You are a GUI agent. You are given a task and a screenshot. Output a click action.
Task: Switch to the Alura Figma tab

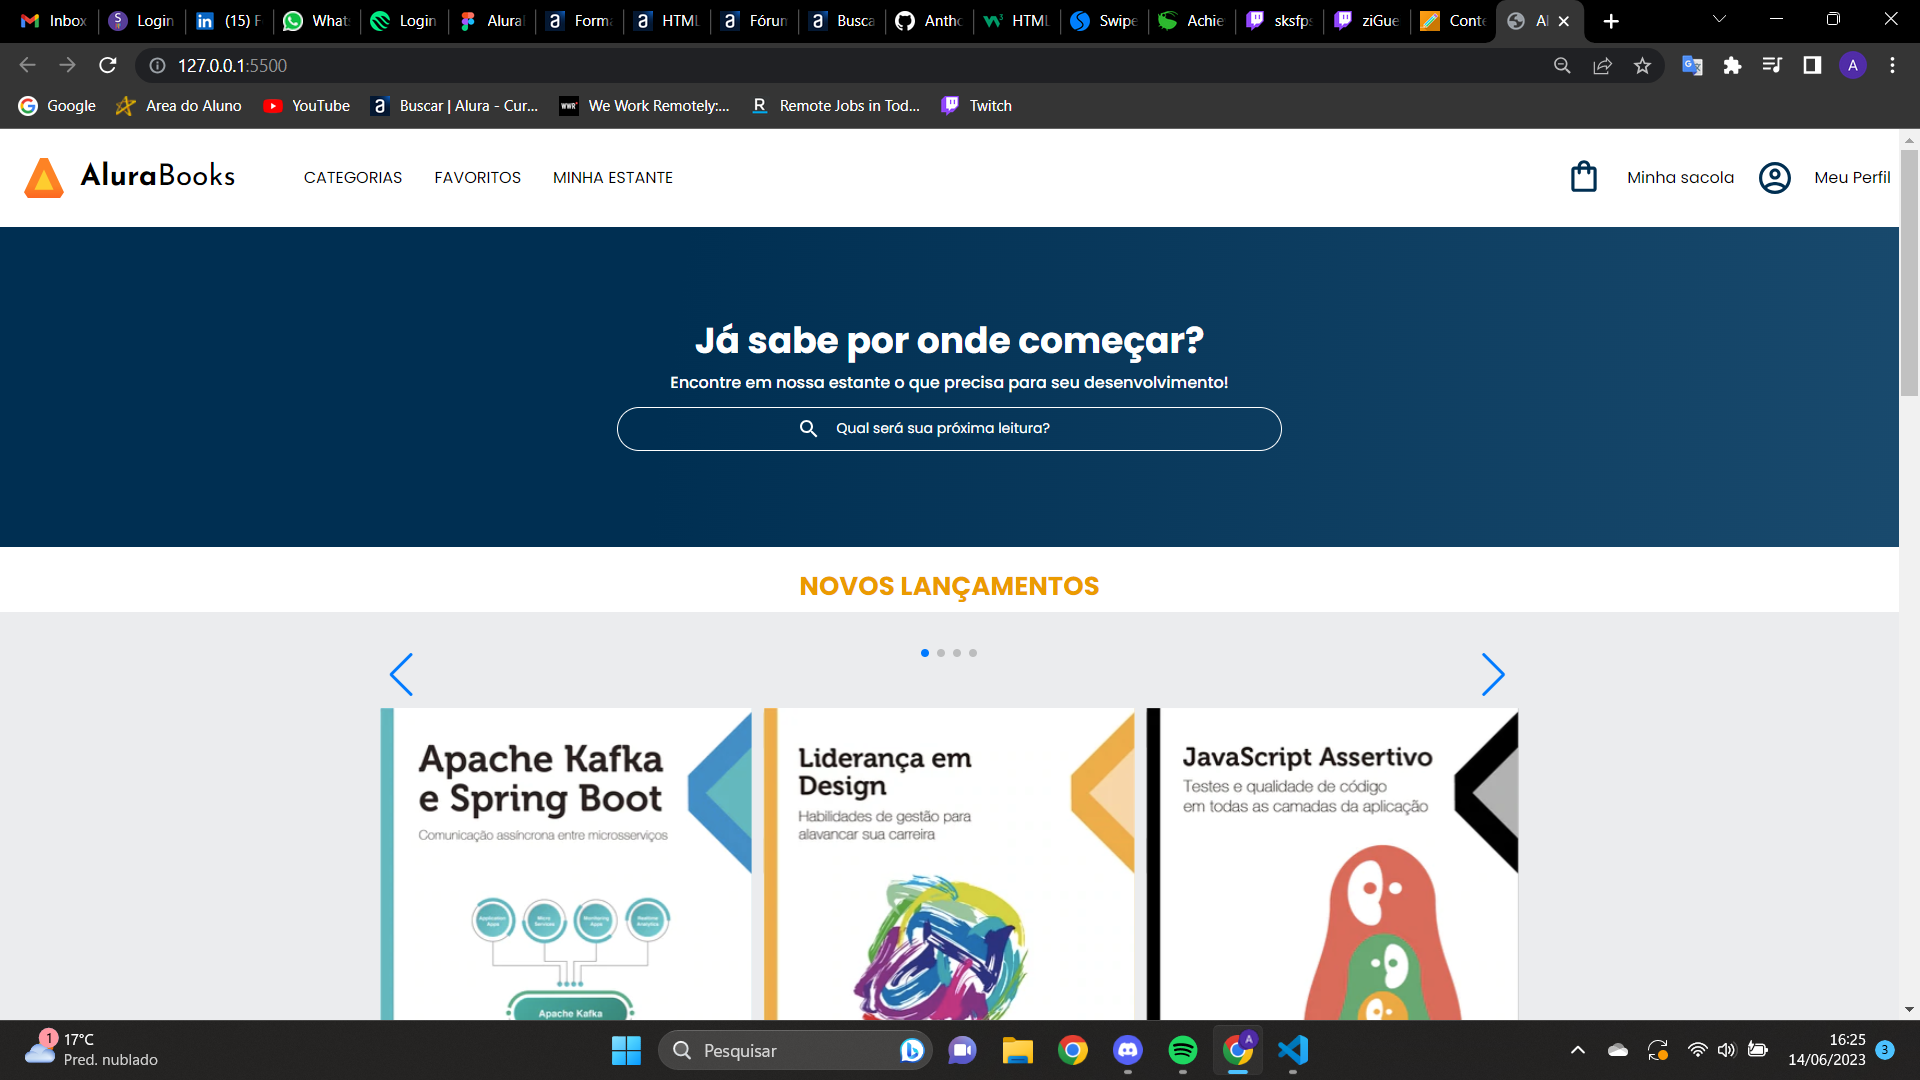tap(491, 21)
